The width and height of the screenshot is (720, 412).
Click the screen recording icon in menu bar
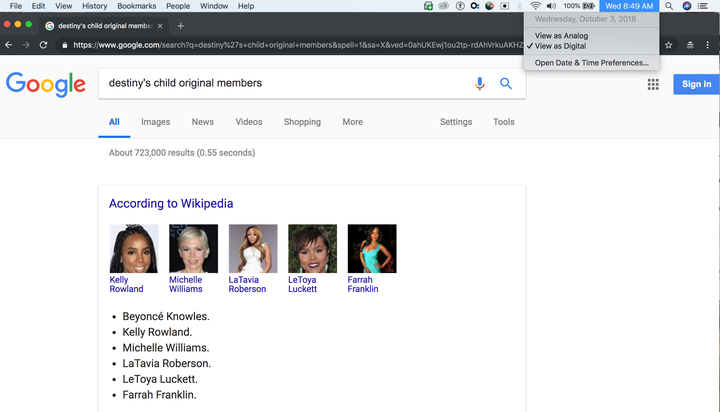(505, 6)
